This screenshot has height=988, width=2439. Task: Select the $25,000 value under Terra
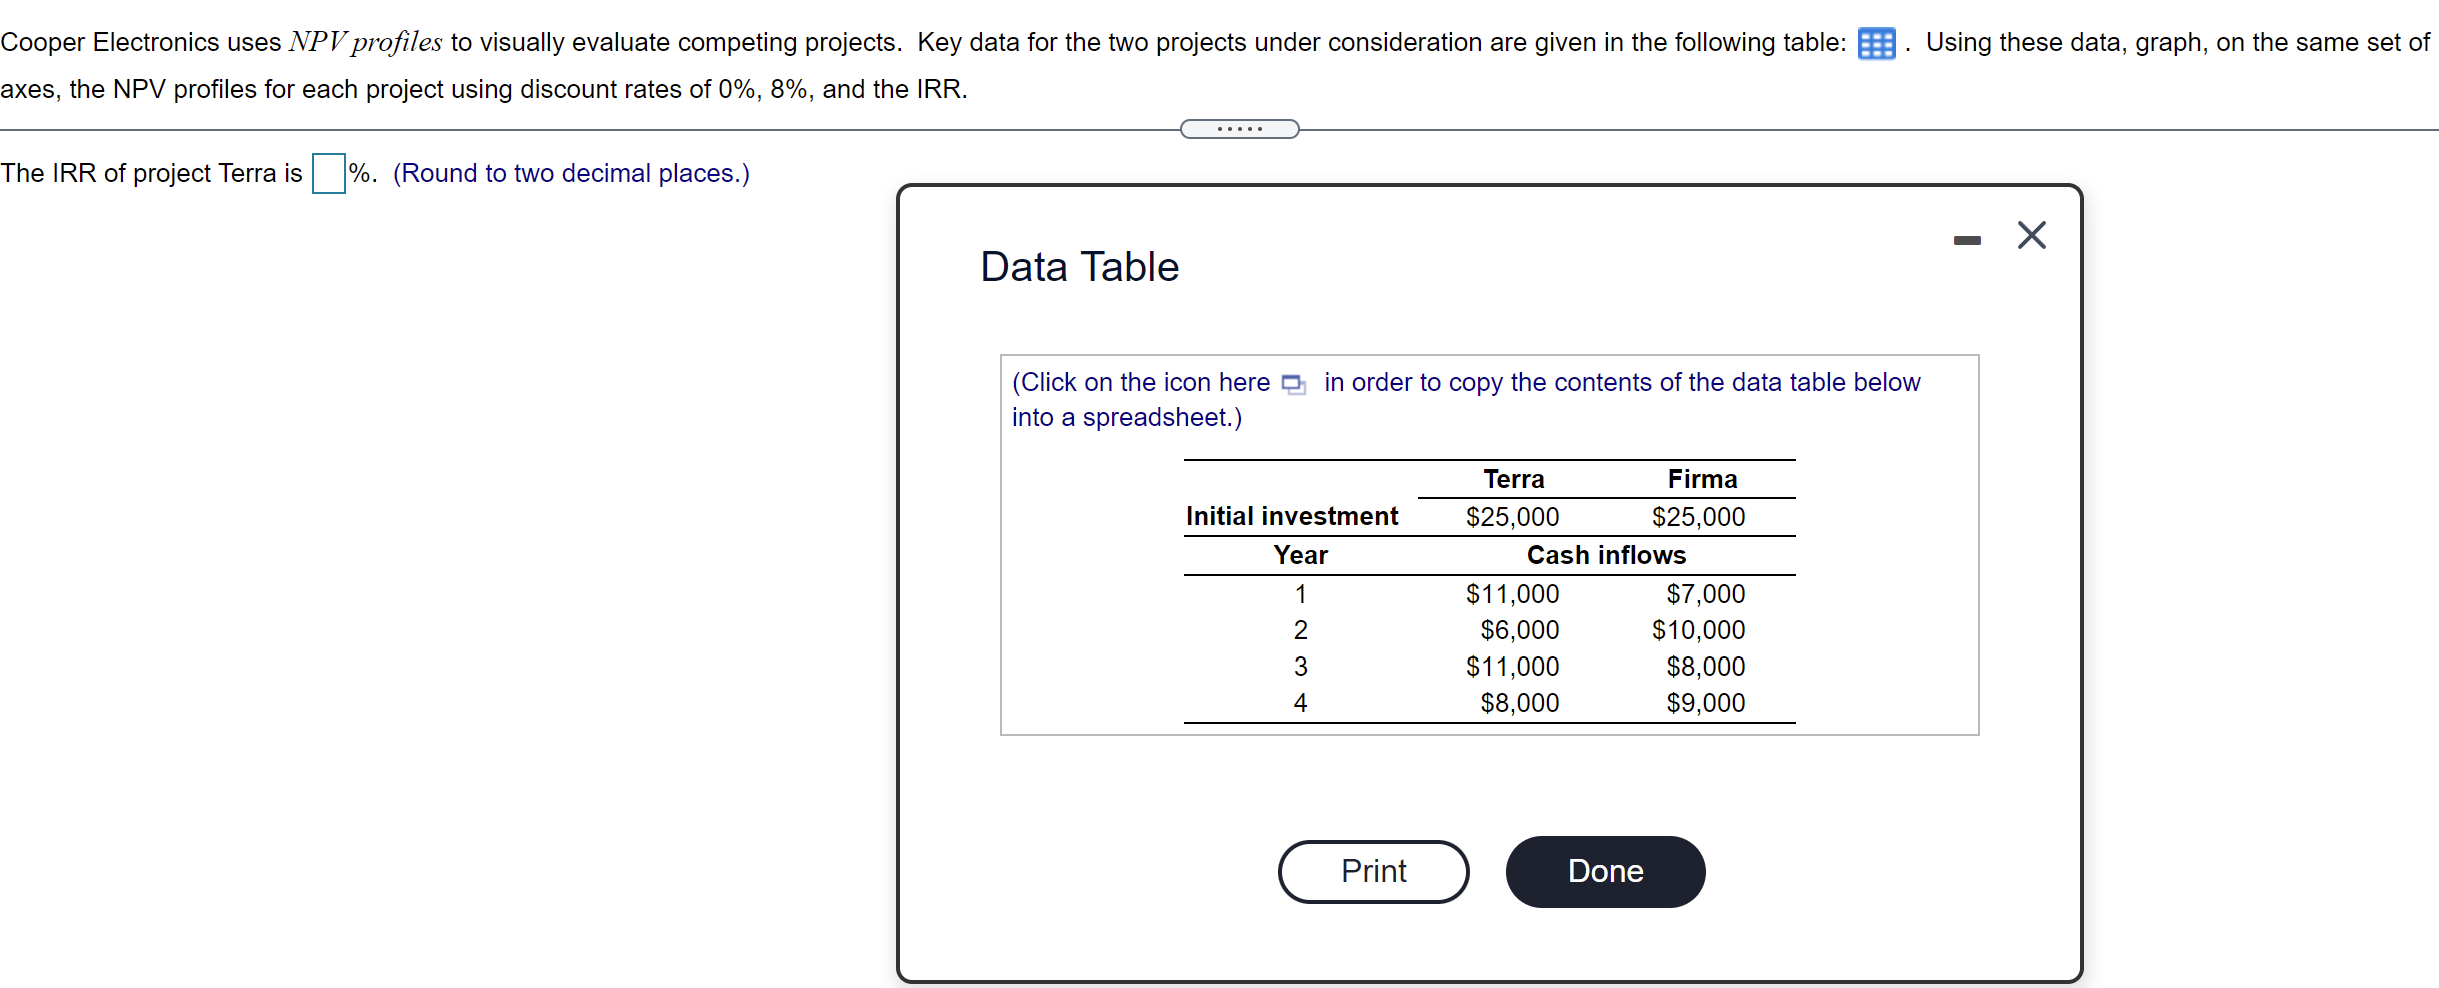(1512, 516)
